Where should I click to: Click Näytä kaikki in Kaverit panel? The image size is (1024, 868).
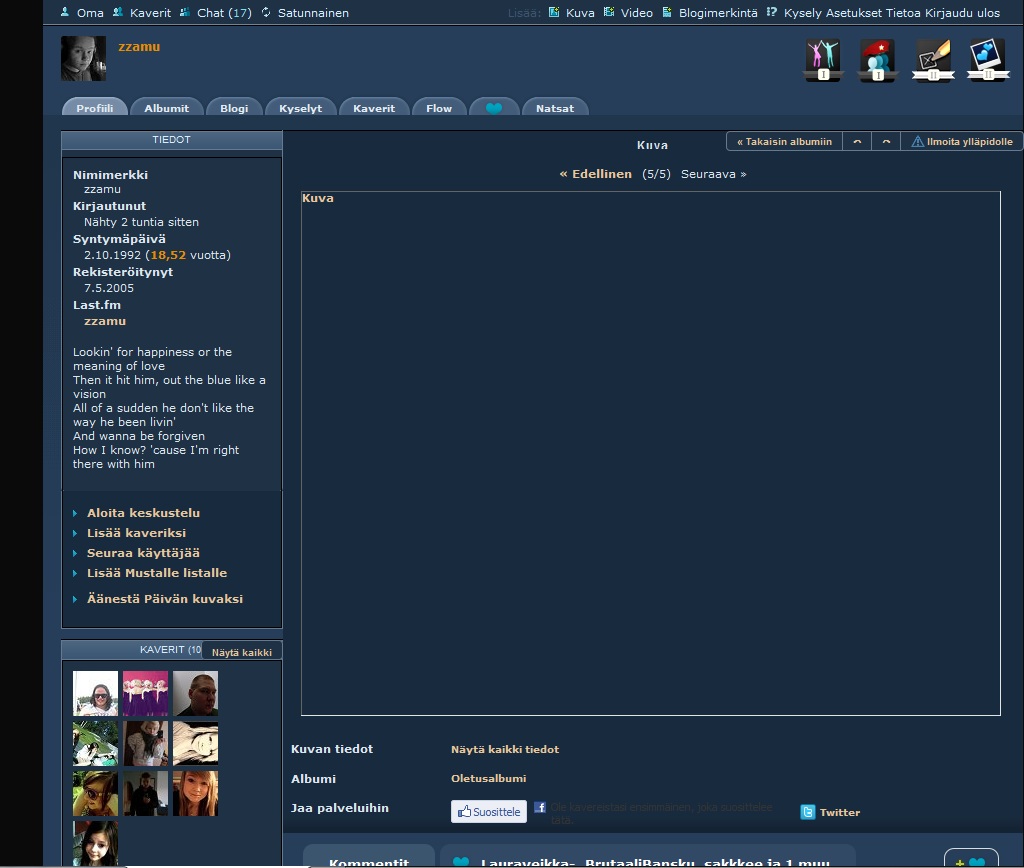[242, 652]
